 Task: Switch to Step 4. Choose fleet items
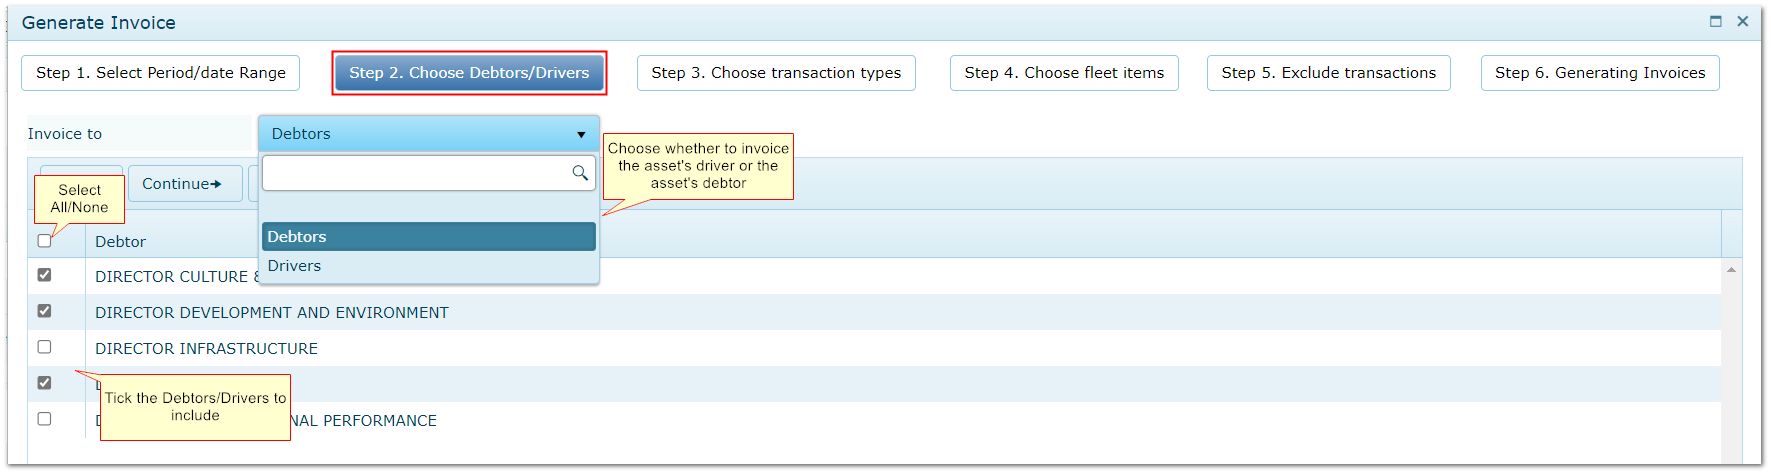point(1064,73)
